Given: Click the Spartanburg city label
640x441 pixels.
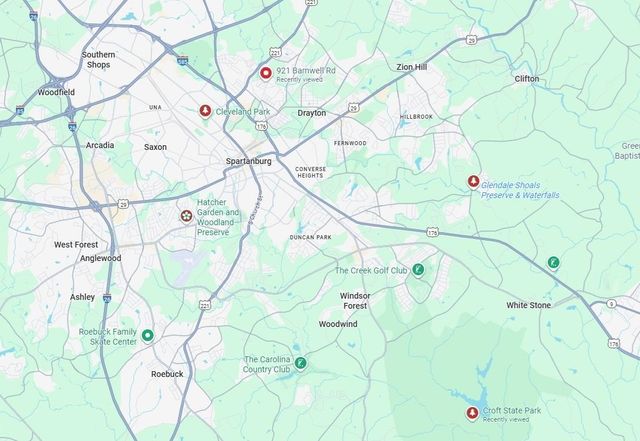Looking at the screenshot, I should [249, 161].
